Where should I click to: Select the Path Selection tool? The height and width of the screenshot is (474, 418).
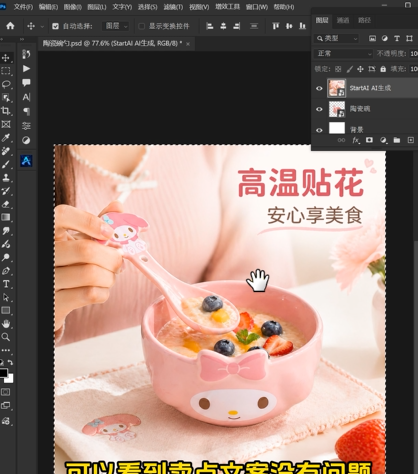[x=6, y=297]
